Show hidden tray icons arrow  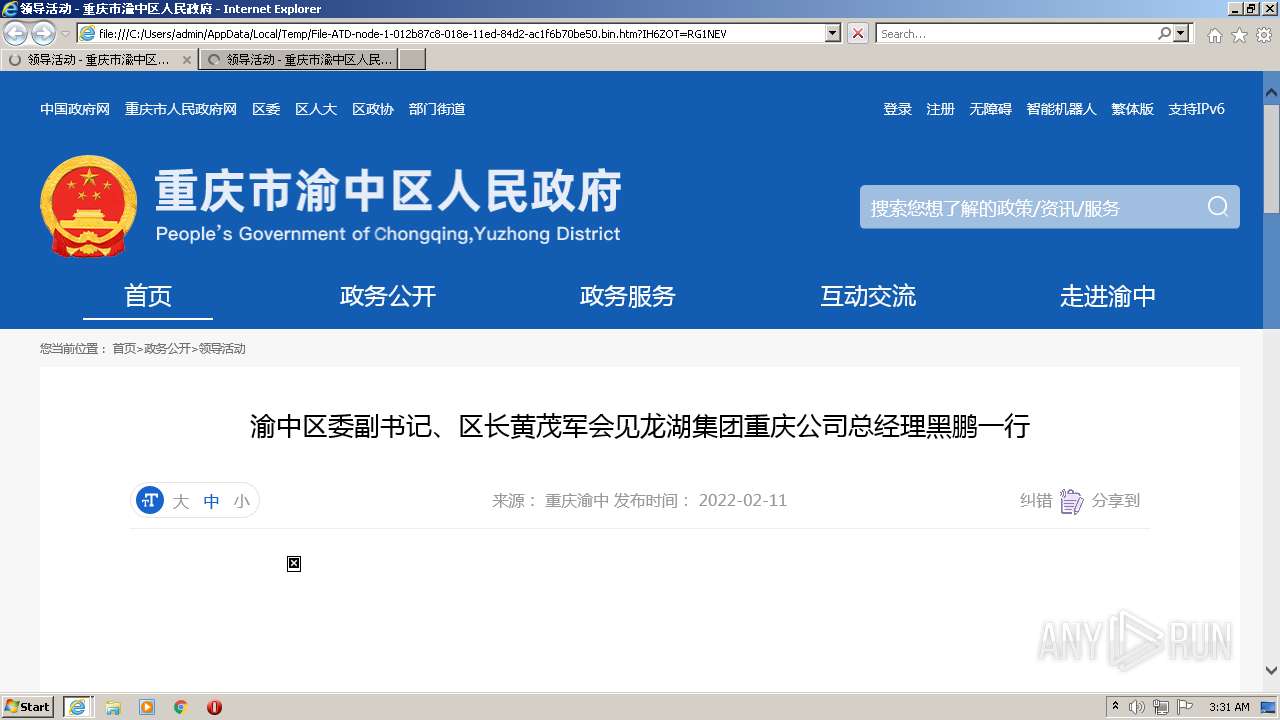(x=1115, y=707)
